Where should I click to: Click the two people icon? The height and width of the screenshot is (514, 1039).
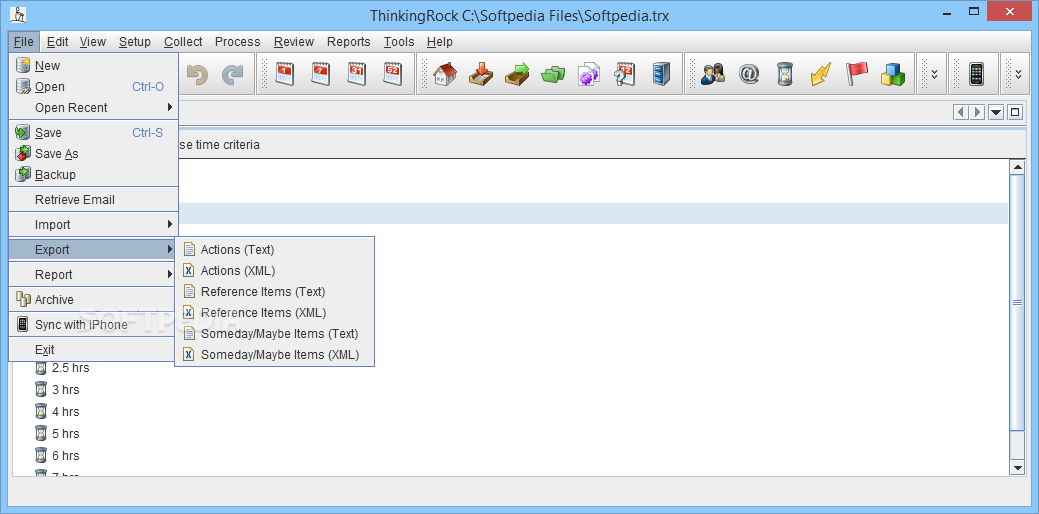tap(712, 74)
